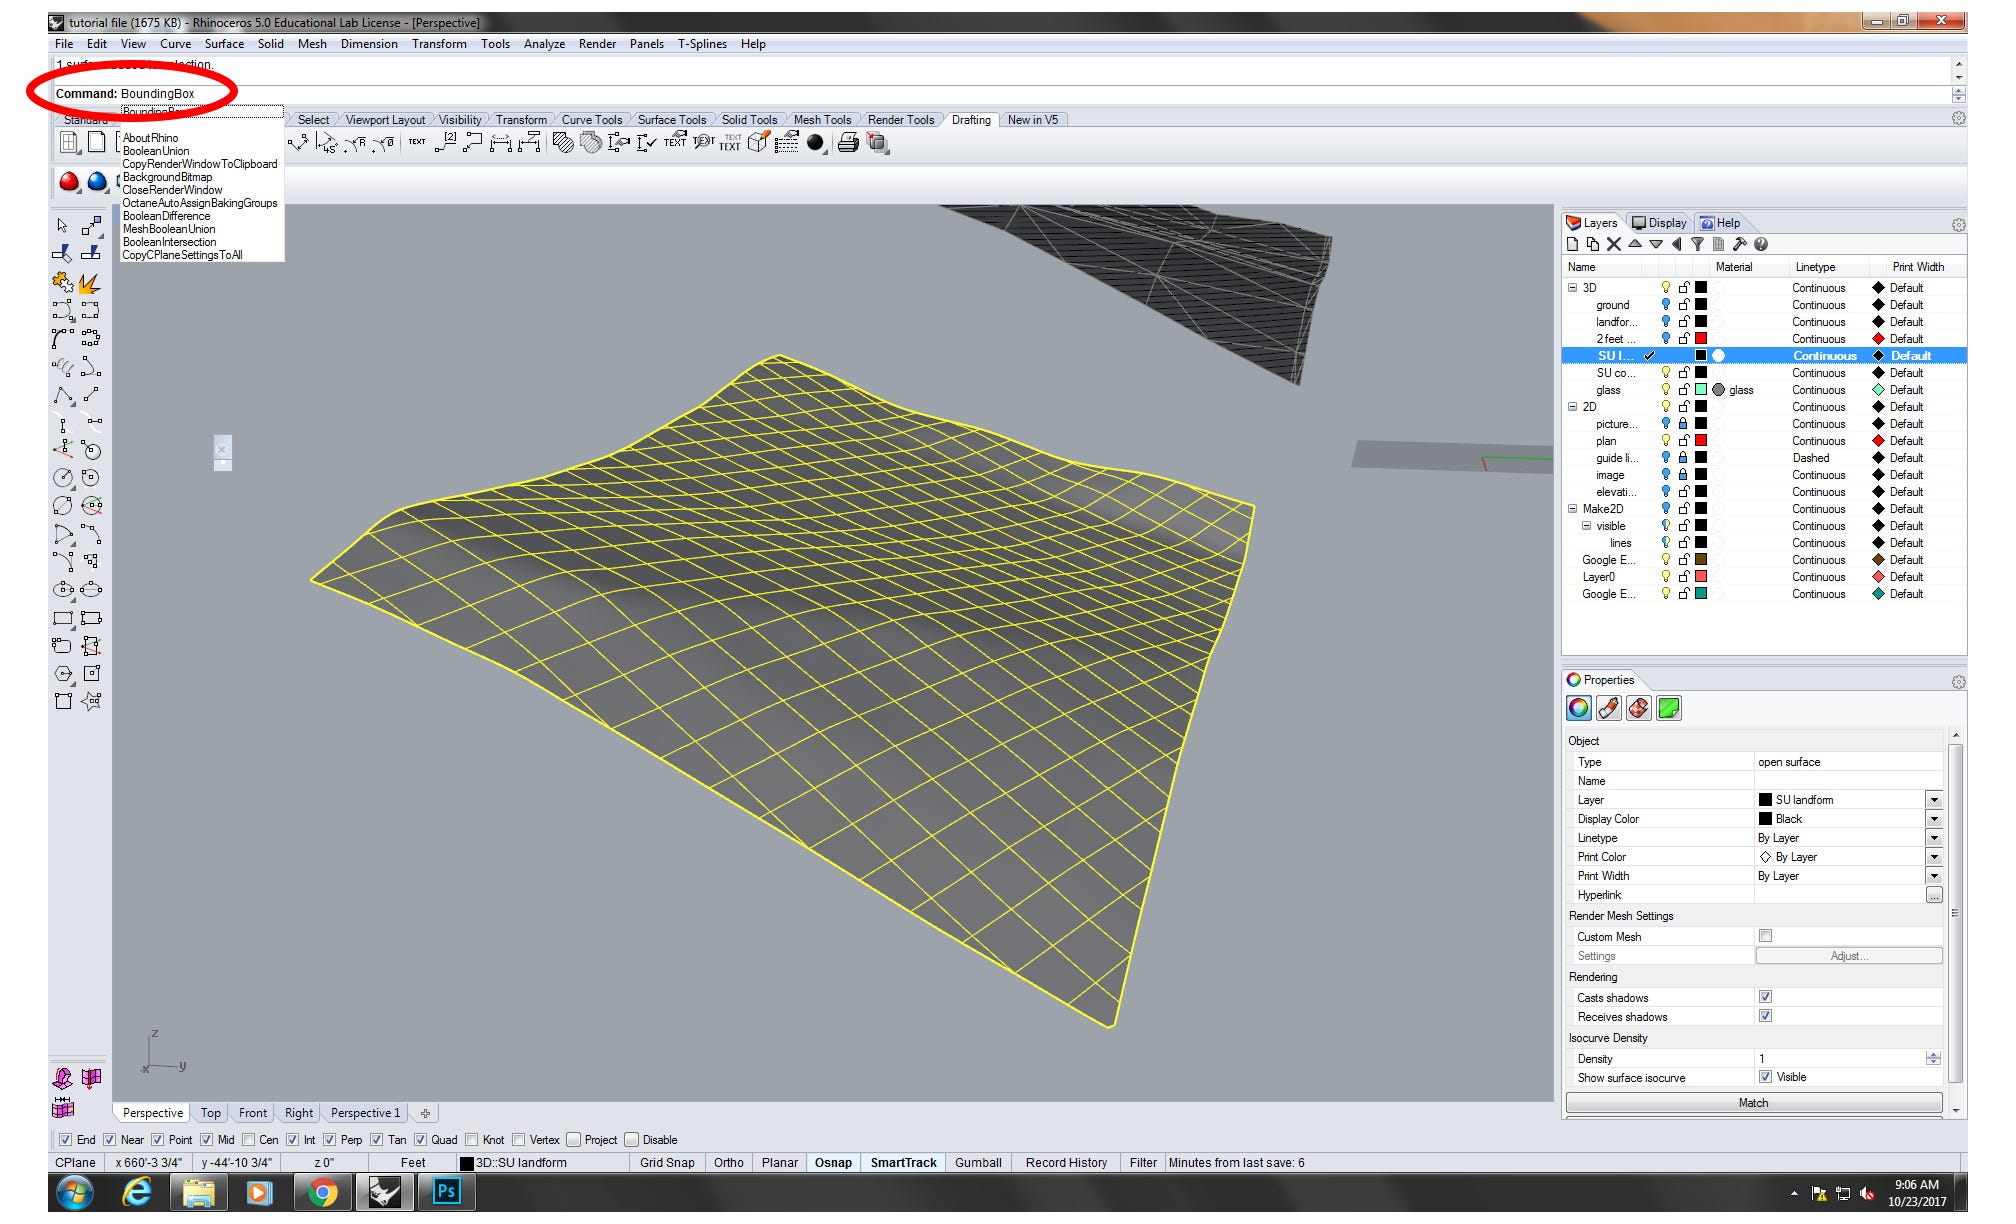Click the Join puzzle-piece tool icon

point(62,283)
